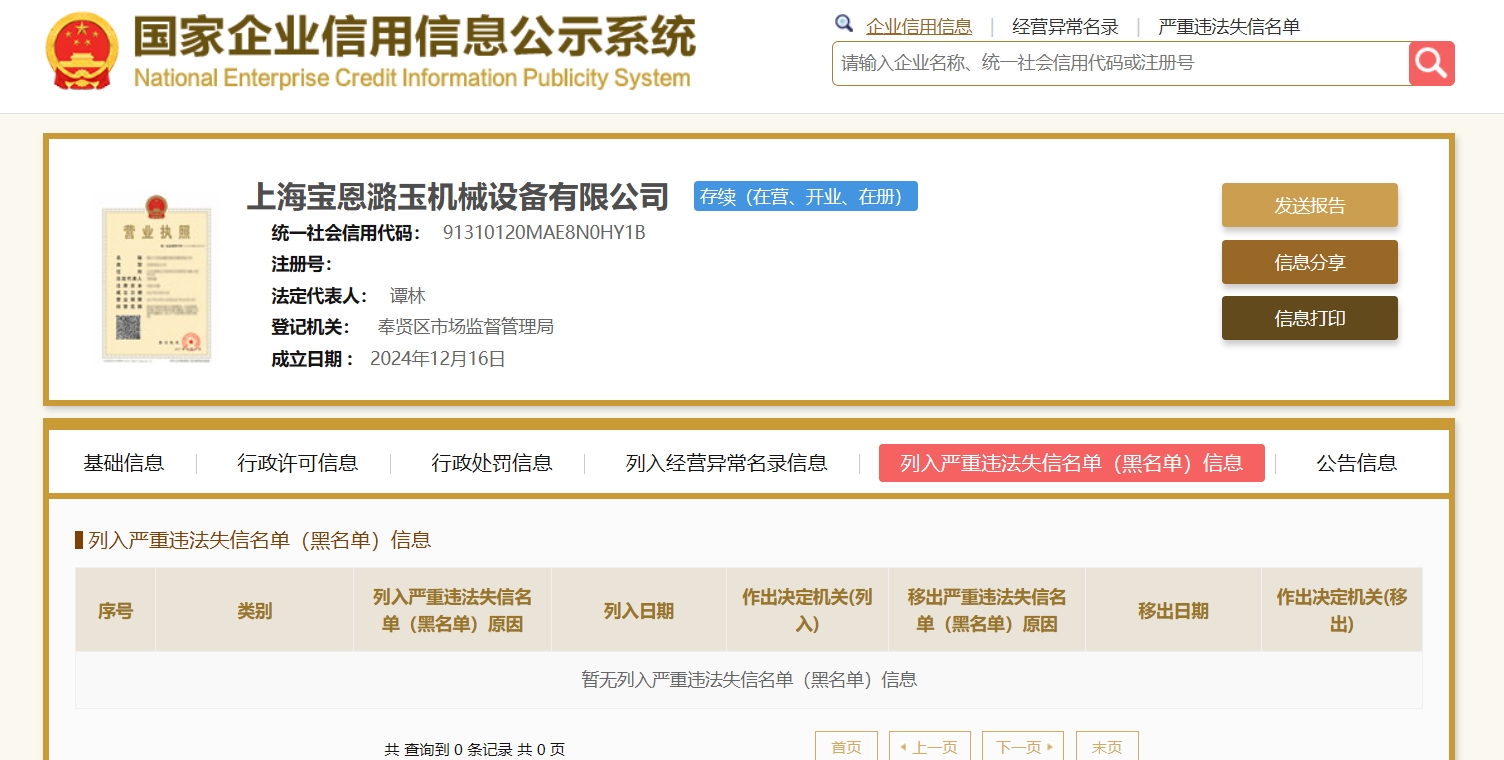1504x760 pixels.
Task: Go to first page with 首页
Action: point(846,747)
